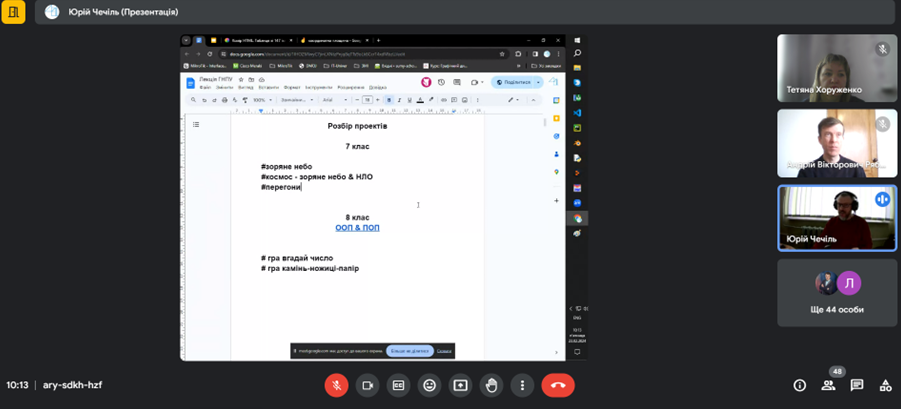Show the participants list
This screenshot has width=901, height=409.
click(828, 385)
